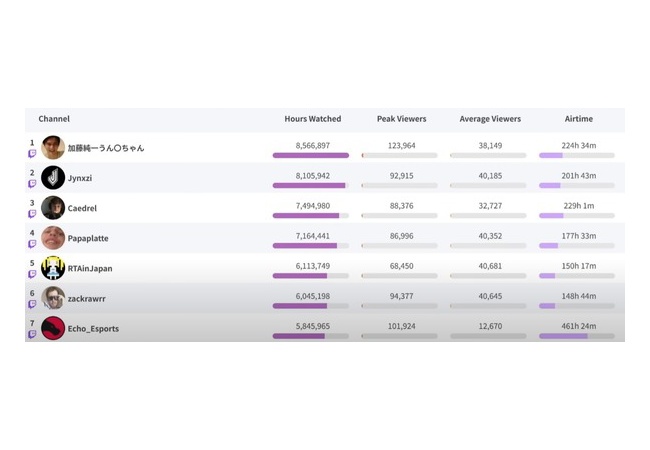Open Echo_Esports's red logo avatar
650x450 pixels.
53,328
